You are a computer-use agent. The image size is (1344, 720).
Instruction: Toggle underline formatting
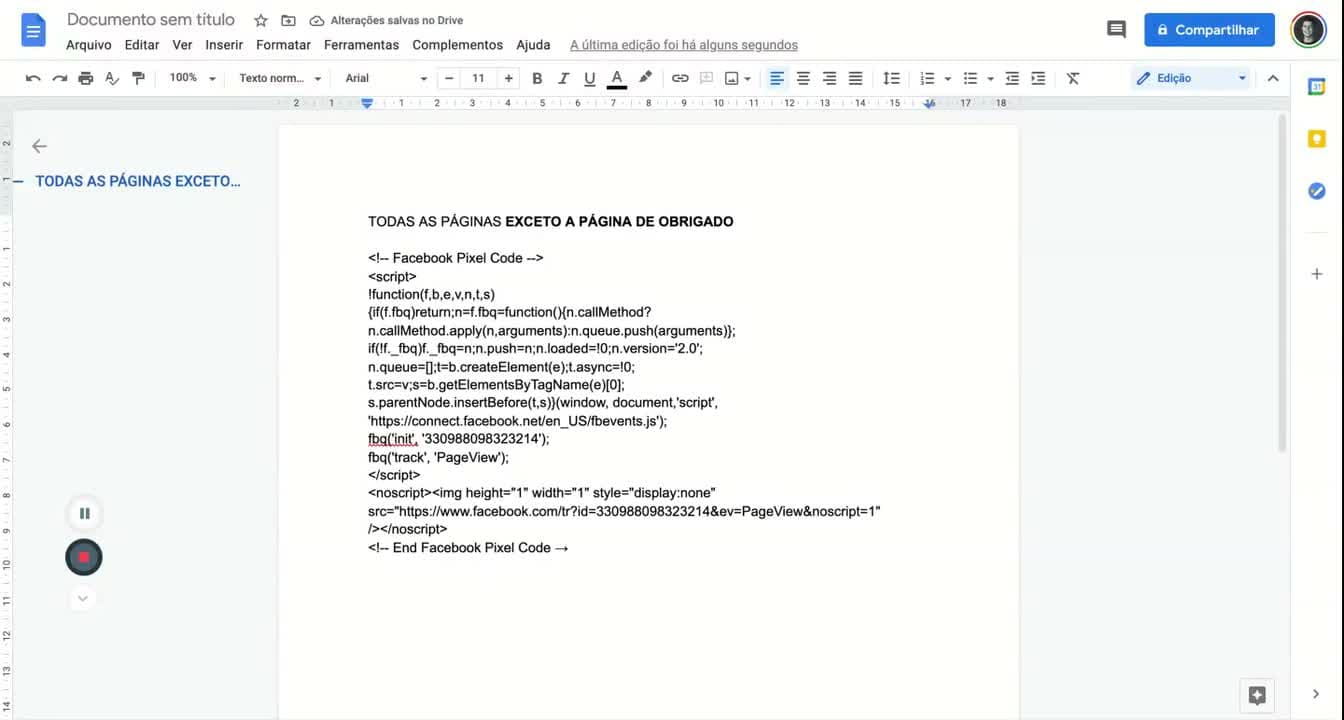click(x=590, y=78)
